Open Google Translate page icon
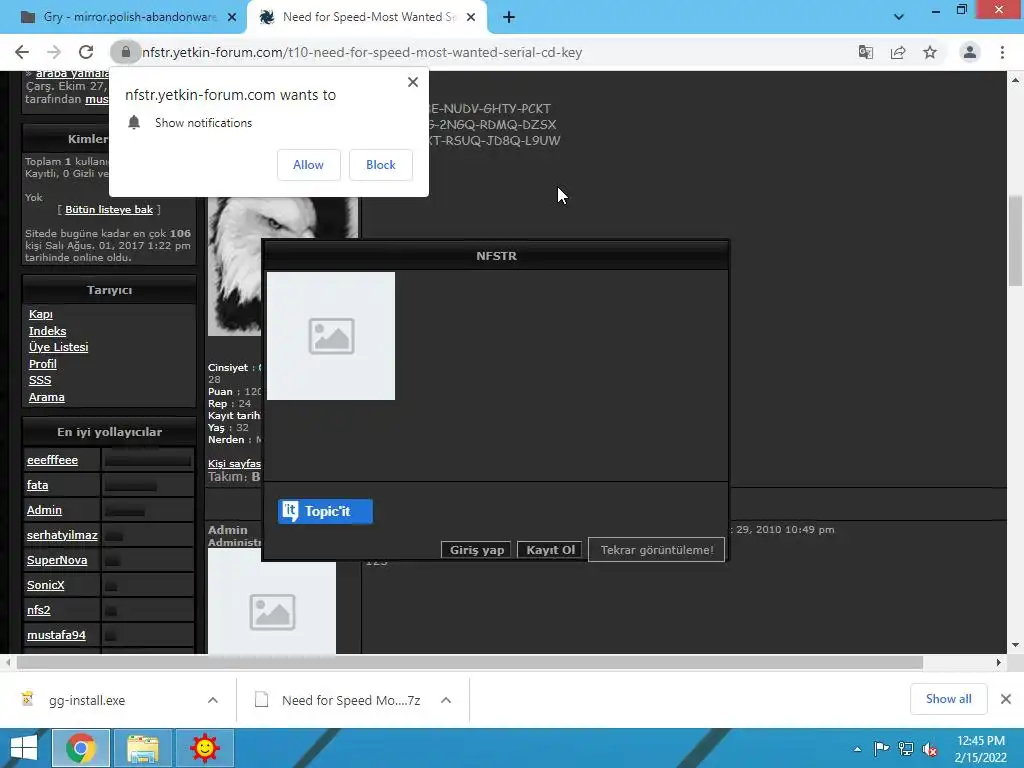Screen dimensions: 1024x768 pyautogui.click(x=866, y=52)
